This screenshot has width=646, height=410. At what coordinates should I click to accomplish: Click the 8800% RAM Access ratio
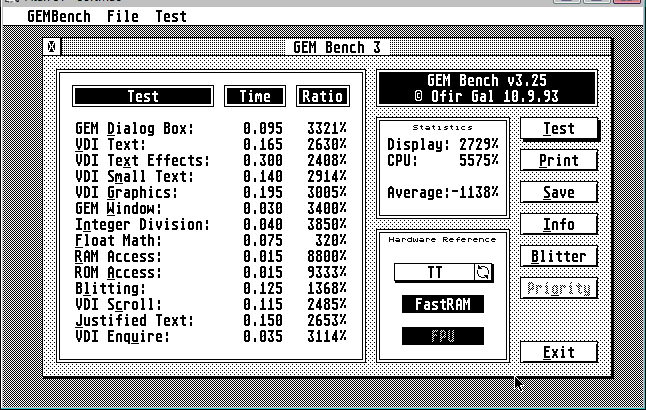point(327,257)
